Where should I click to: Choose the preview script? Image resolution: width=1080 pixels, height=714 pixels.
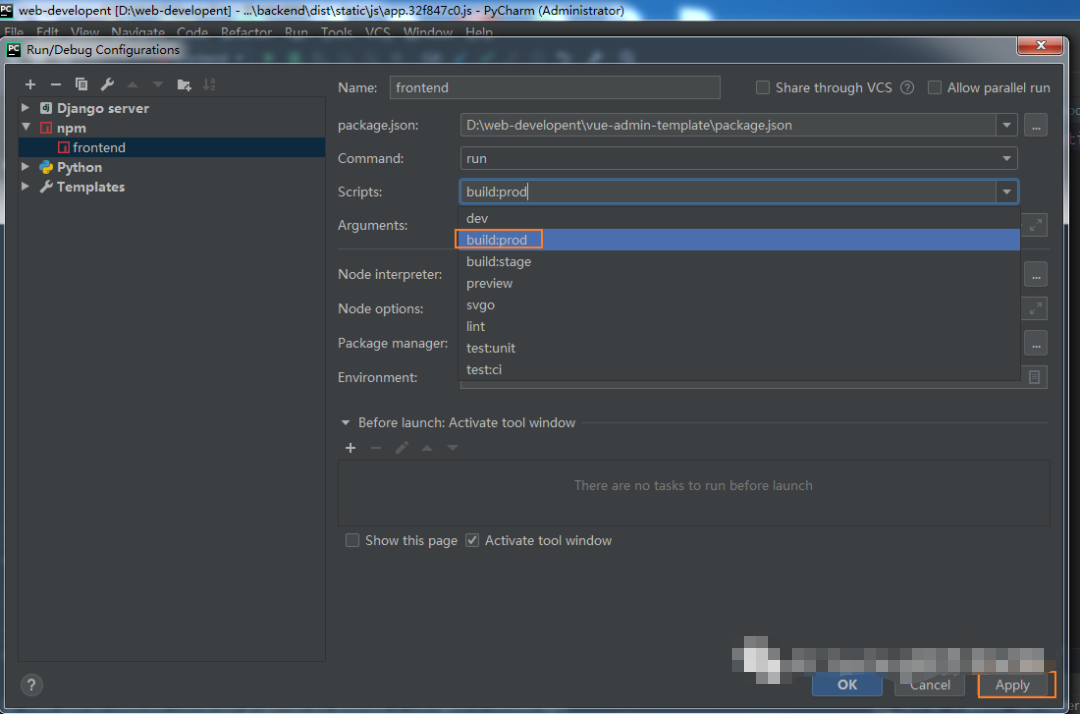(x=738, y=283)
